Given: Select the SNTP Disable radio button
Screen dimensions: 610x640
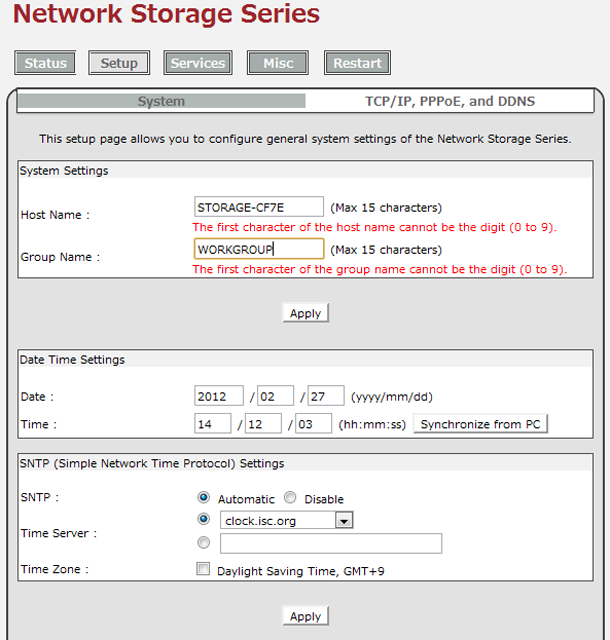Looking at the screenshot, I should (290, 498).
